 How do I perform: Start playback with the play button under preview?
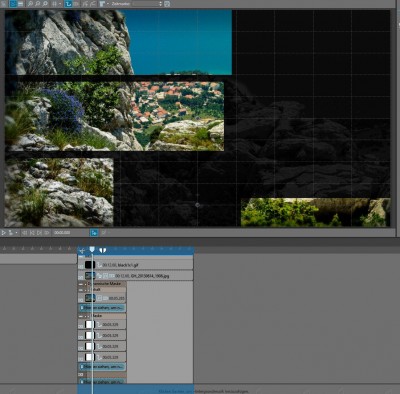4,233
